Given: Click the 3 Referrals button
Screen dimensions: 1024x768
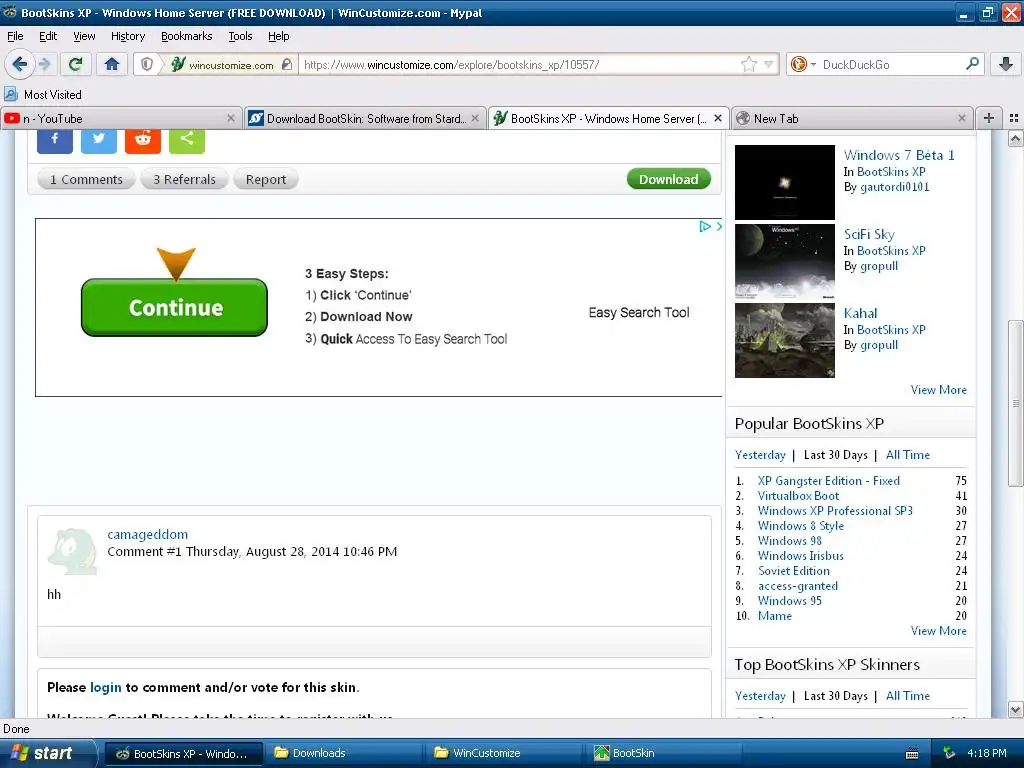Looking at the screenshot, I should pyautogui.click(x=184, y=179).
